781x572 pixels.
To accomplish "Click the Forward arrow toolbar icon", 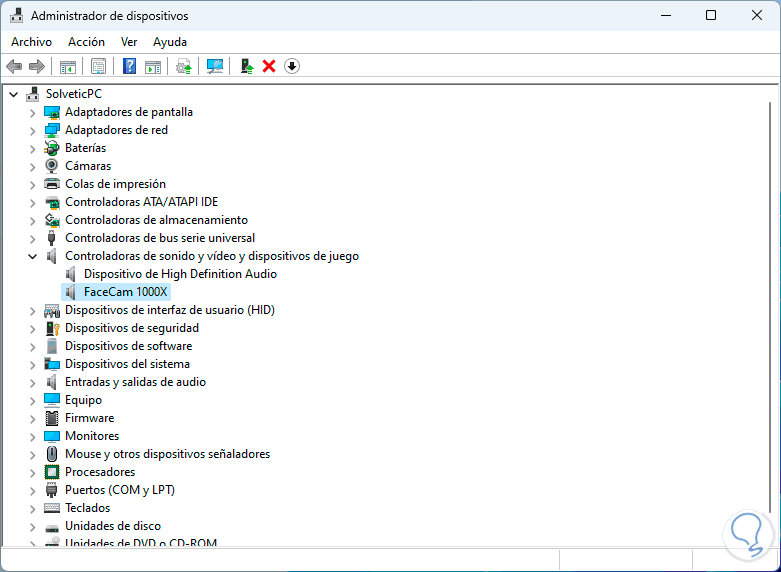I will [37, 66].
